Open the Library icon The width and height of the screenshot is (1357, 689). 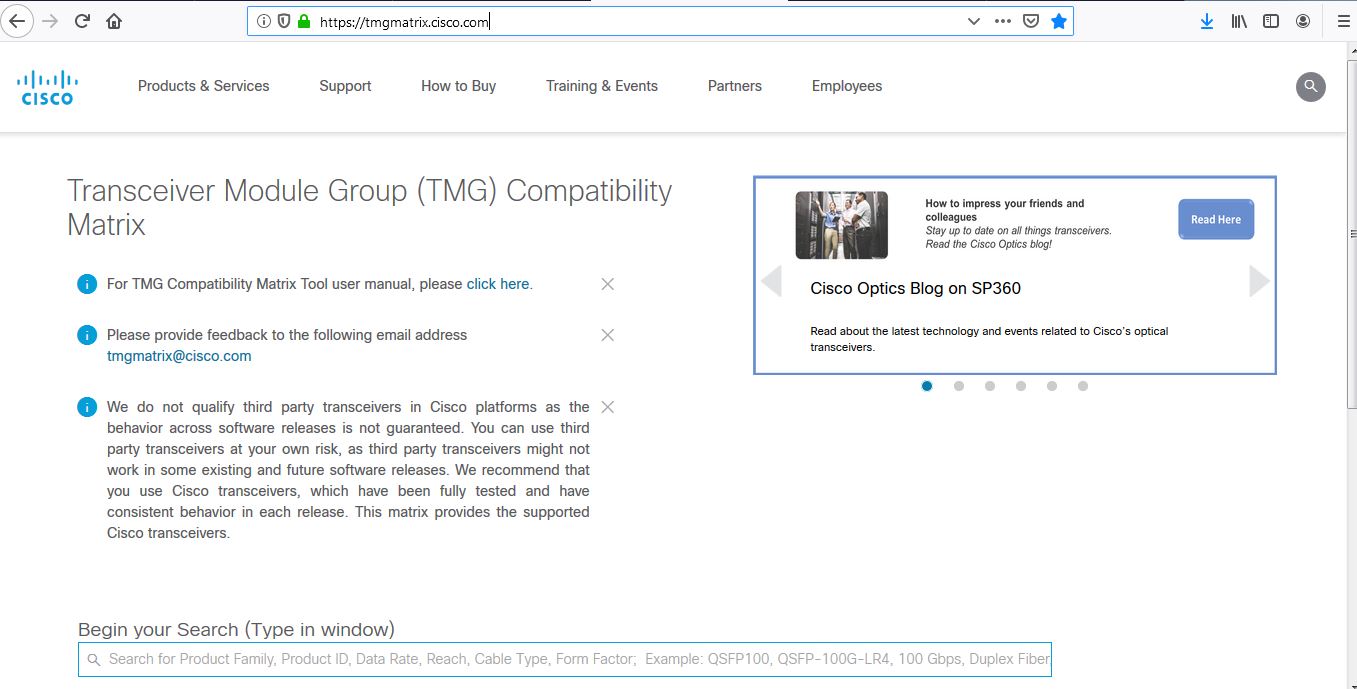[x=1238, y=20]
